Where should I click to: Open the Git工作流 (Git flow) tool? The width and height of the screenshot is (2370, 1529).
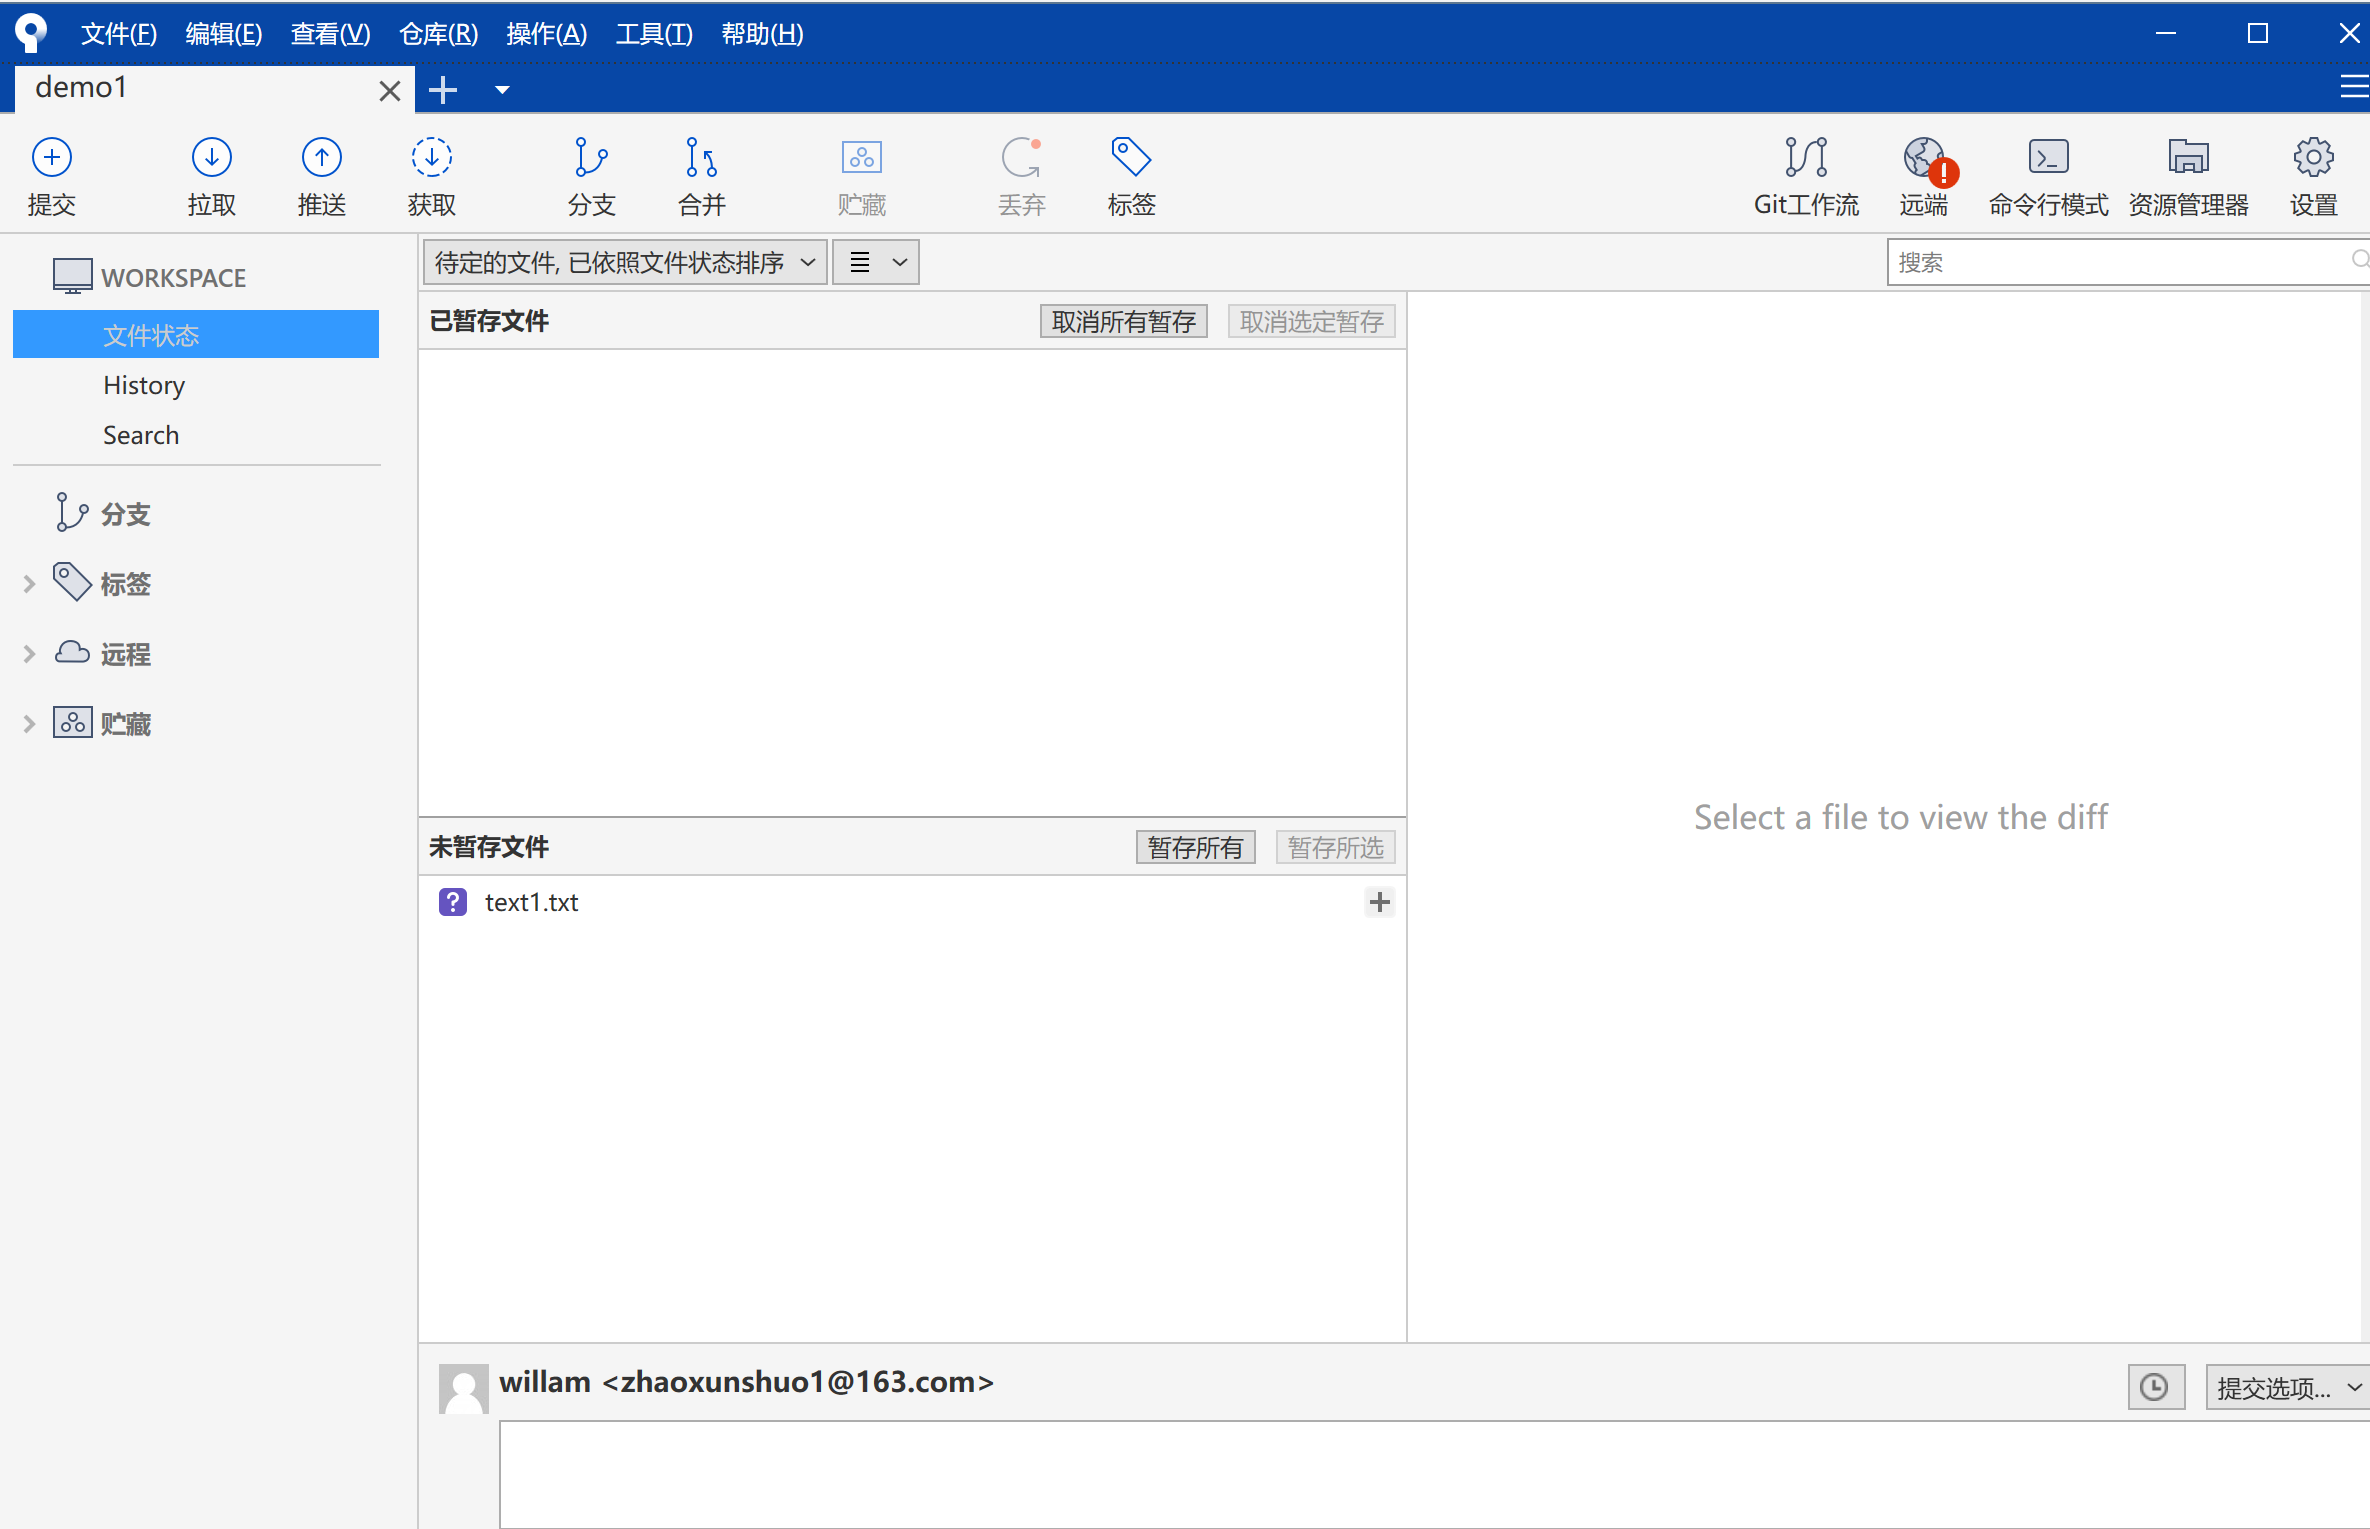[1805, 159]
